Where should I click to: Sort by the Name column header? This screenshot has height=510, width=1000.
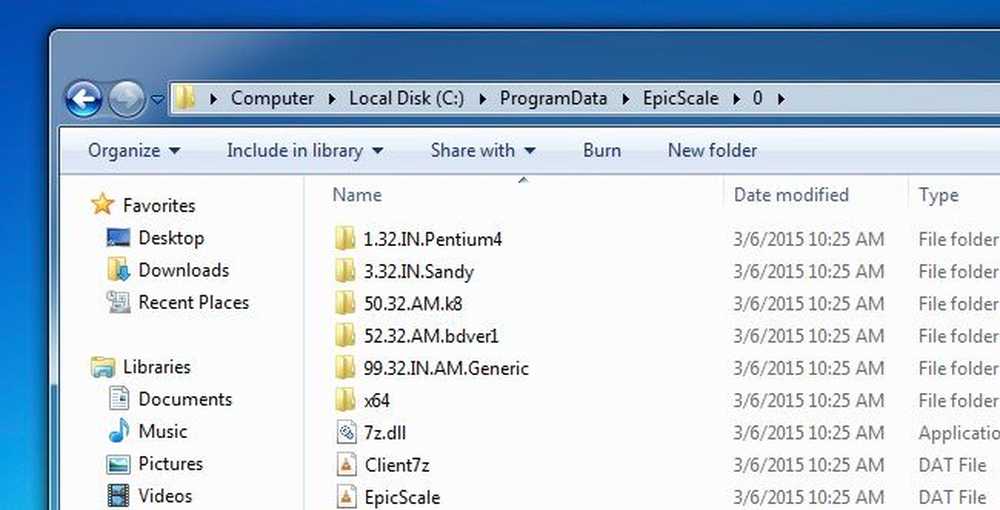click(357, 195)
